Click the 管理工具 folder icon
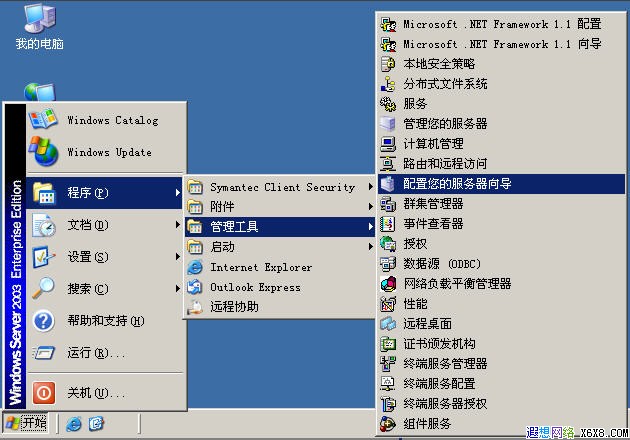 coord(195,227)
